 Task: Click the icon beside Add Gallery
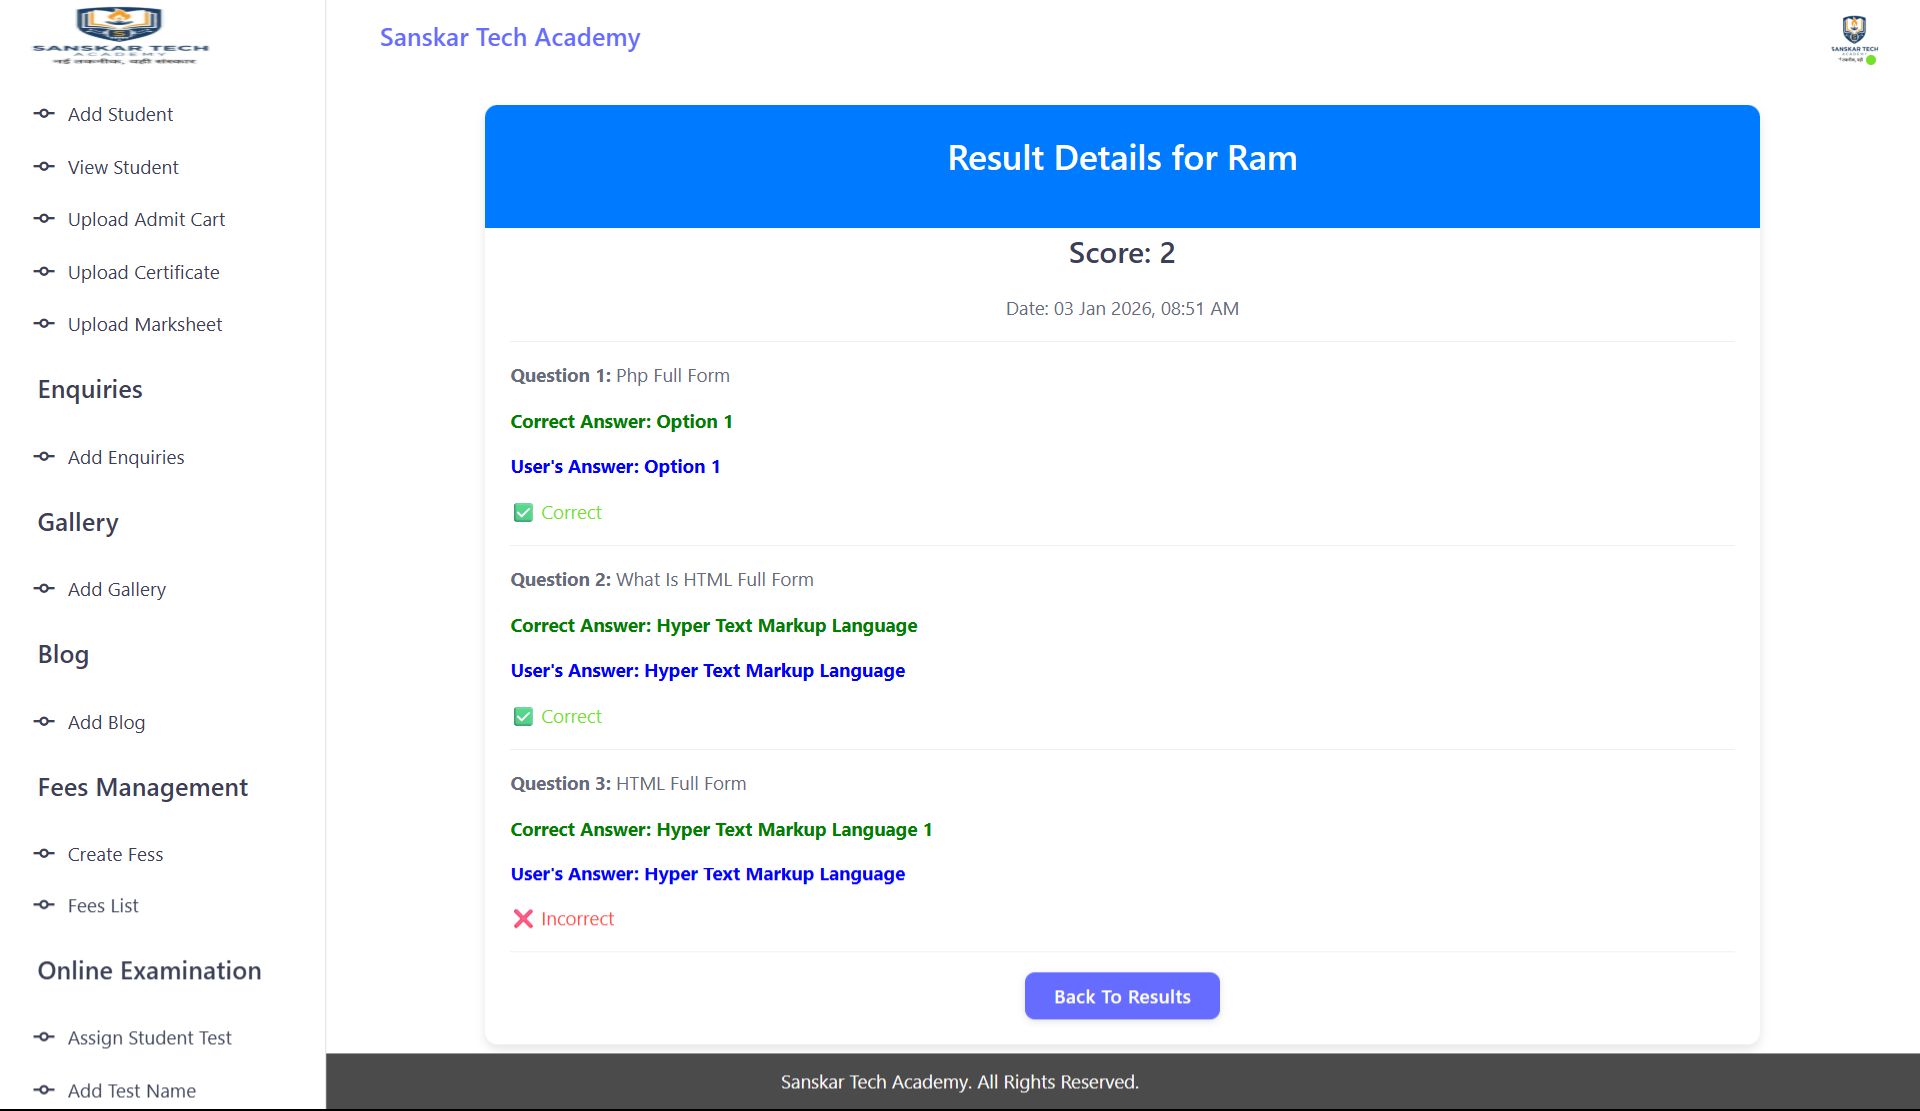point(44,589)
